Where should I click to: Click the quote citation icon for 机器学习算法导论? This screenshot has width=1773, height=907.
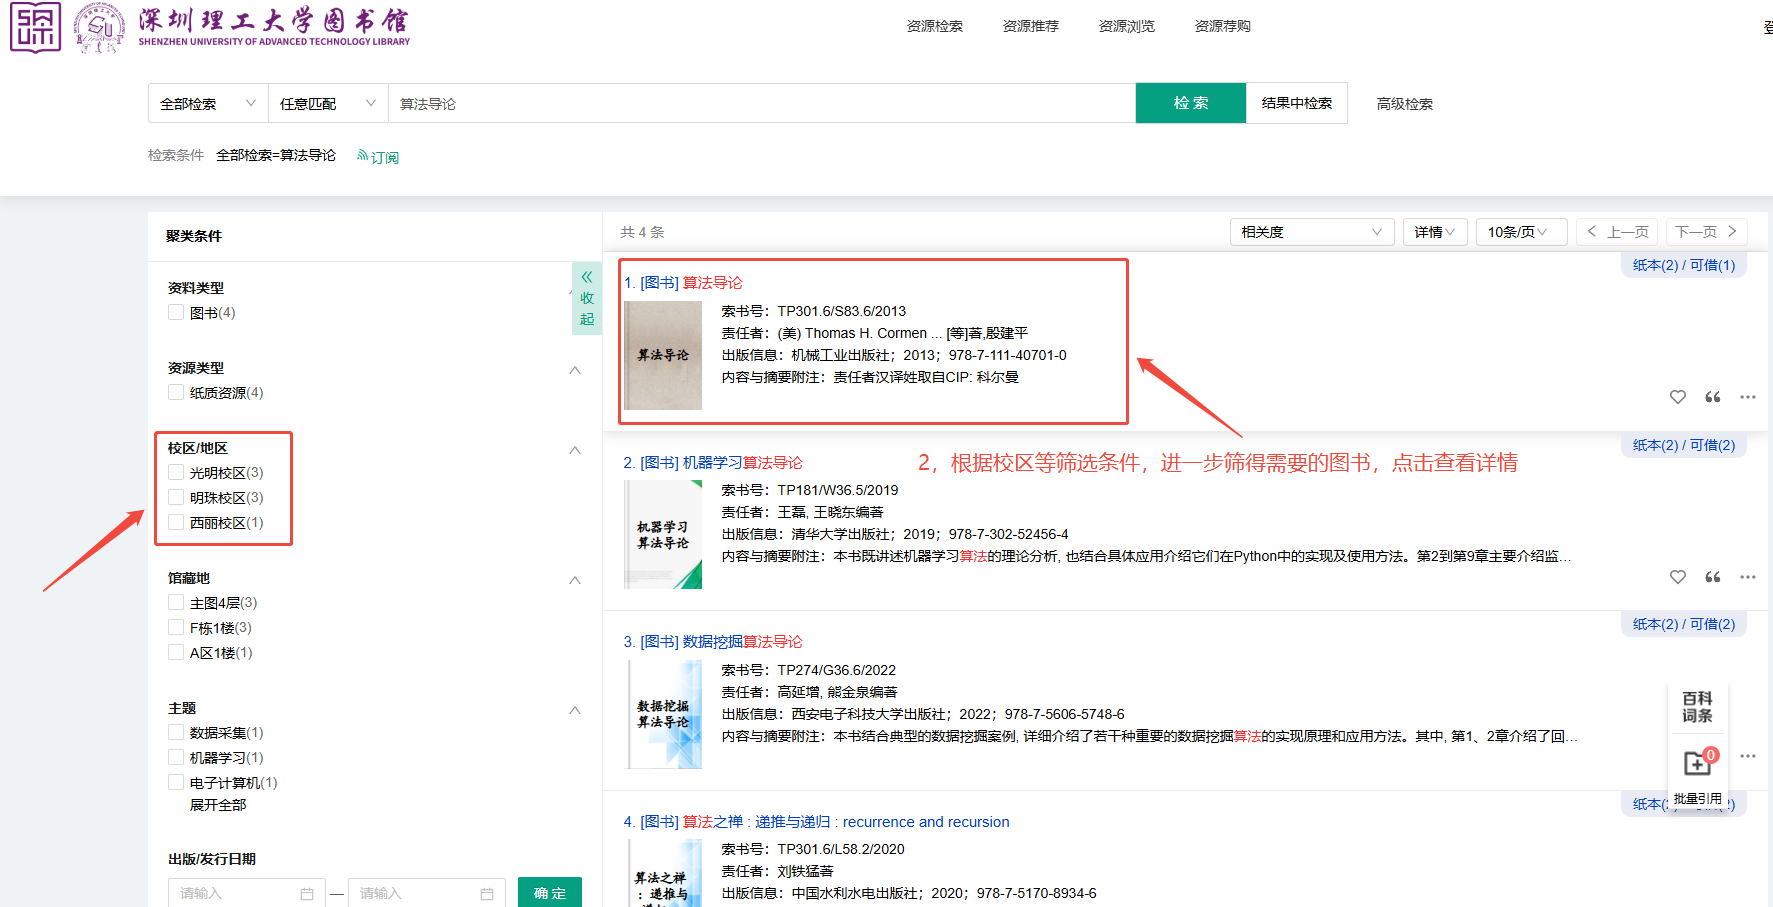[1712, 577]
